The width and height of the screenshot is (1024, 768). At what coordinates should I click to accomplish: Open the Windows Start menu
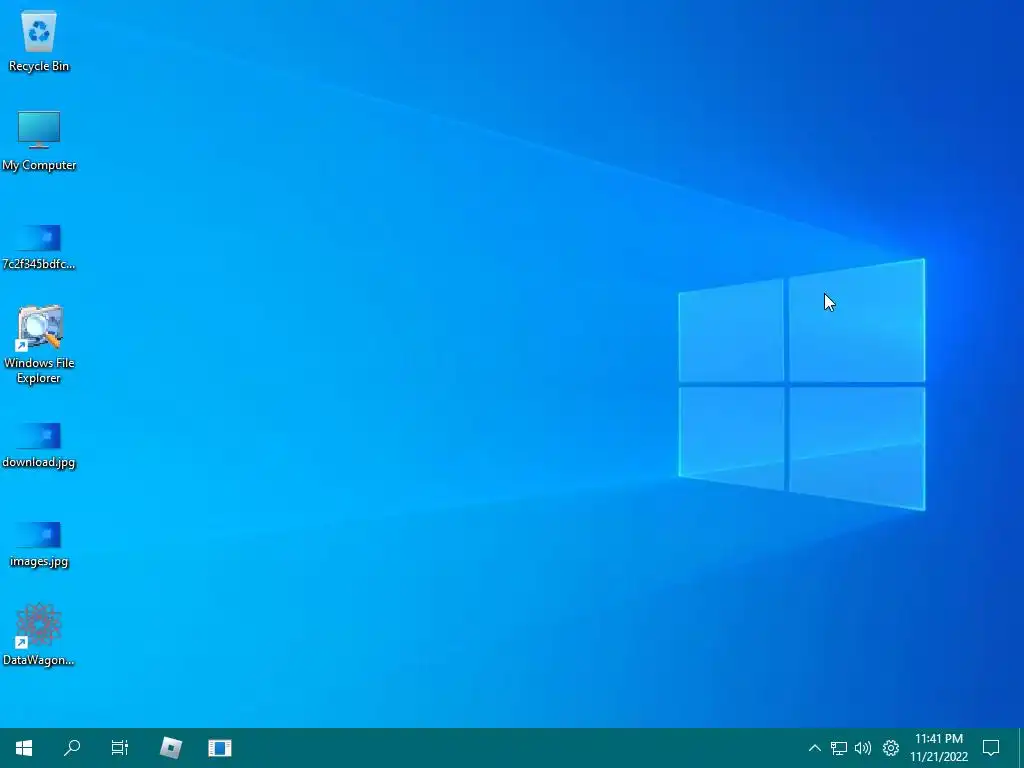click(x=24, y=748)
